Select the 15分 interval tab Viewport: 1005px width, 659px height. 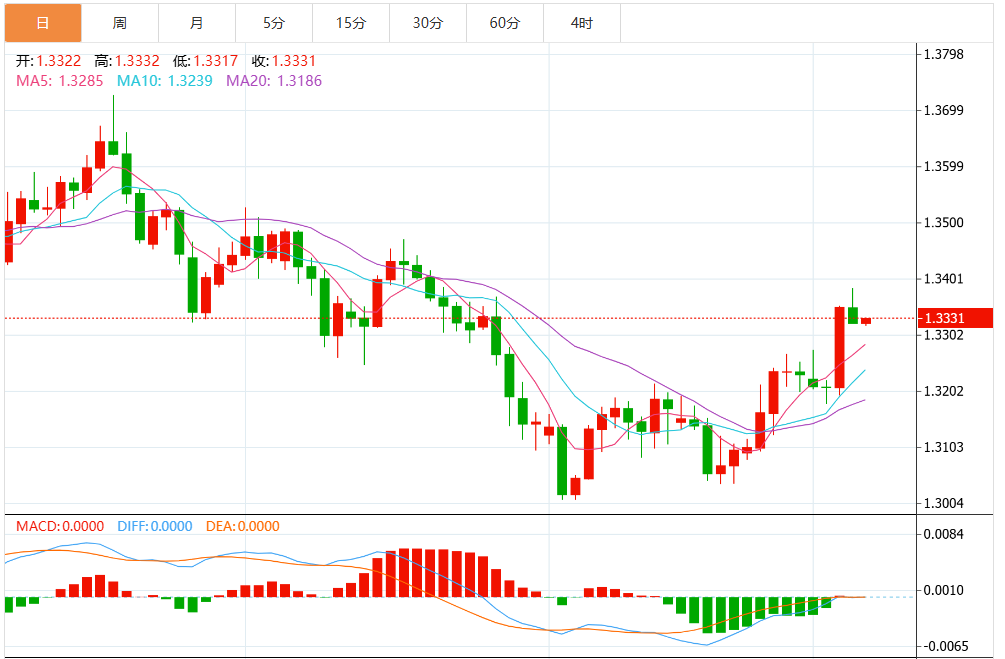(350, 22)
